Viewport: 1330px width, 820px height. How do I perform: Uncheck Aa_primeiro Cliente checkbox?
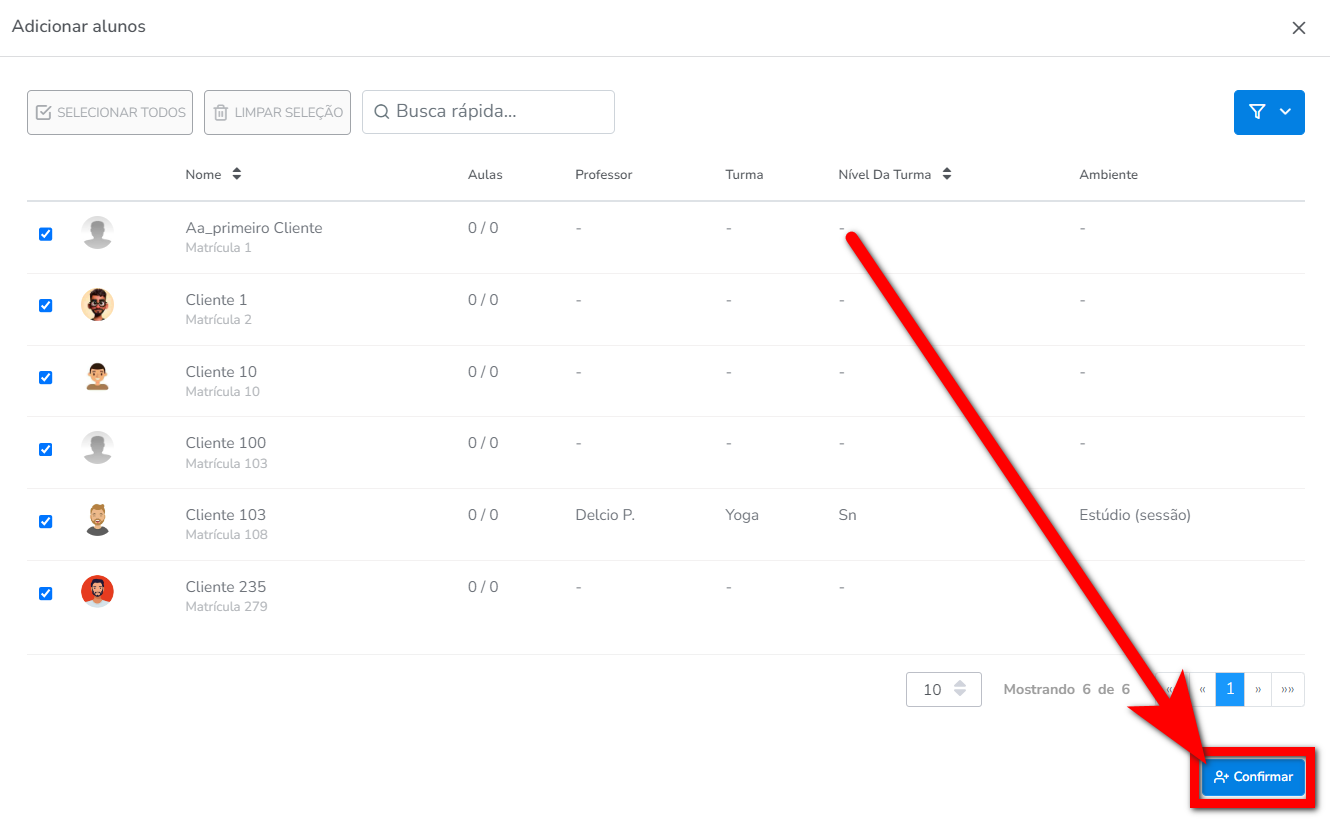coord(45,234)
